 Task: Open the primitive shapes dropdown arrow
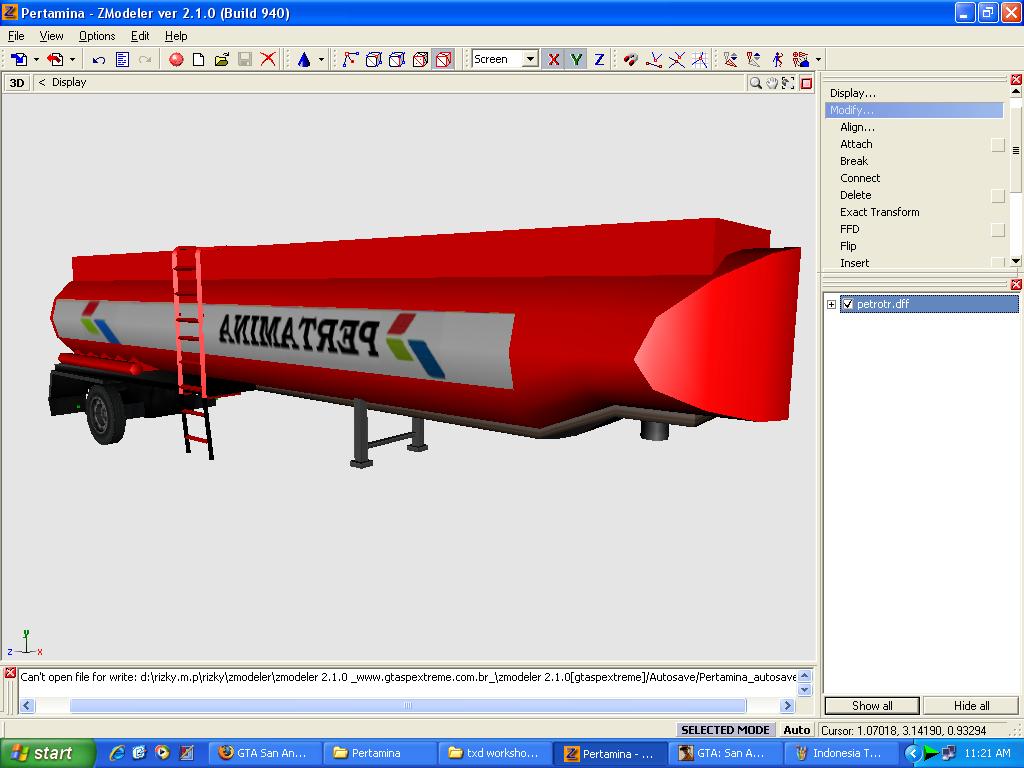tap(321, 60)
